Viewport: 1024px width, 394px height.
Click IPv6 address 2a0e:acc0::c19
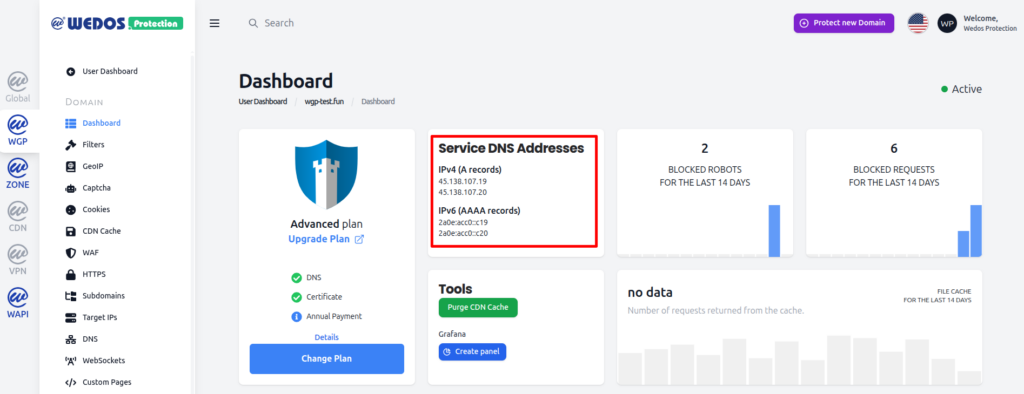[x=463, y=222]
